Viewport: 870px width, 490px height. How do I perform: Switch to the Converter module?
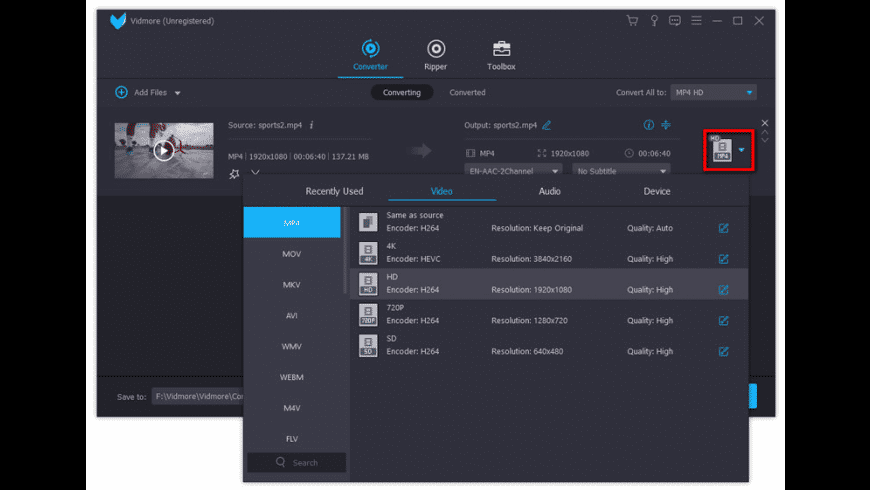point(370,55)
